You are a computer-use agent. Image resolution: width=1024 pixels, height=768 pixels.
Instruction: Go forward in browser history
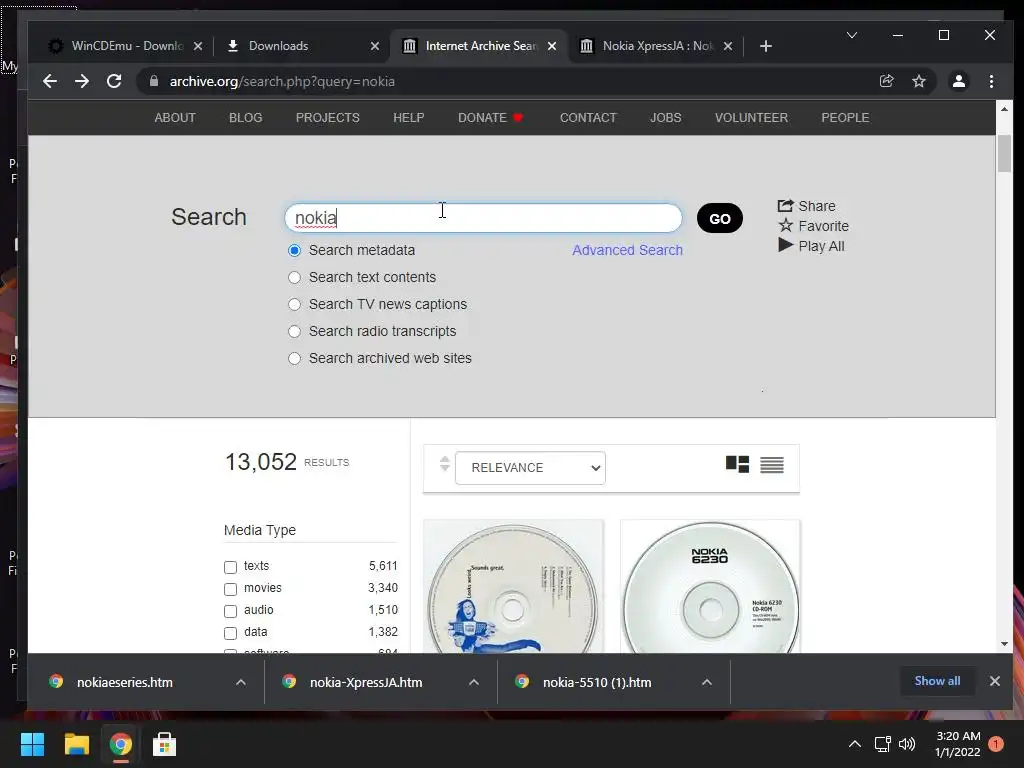pyautogui.click(x=82, y=81)
